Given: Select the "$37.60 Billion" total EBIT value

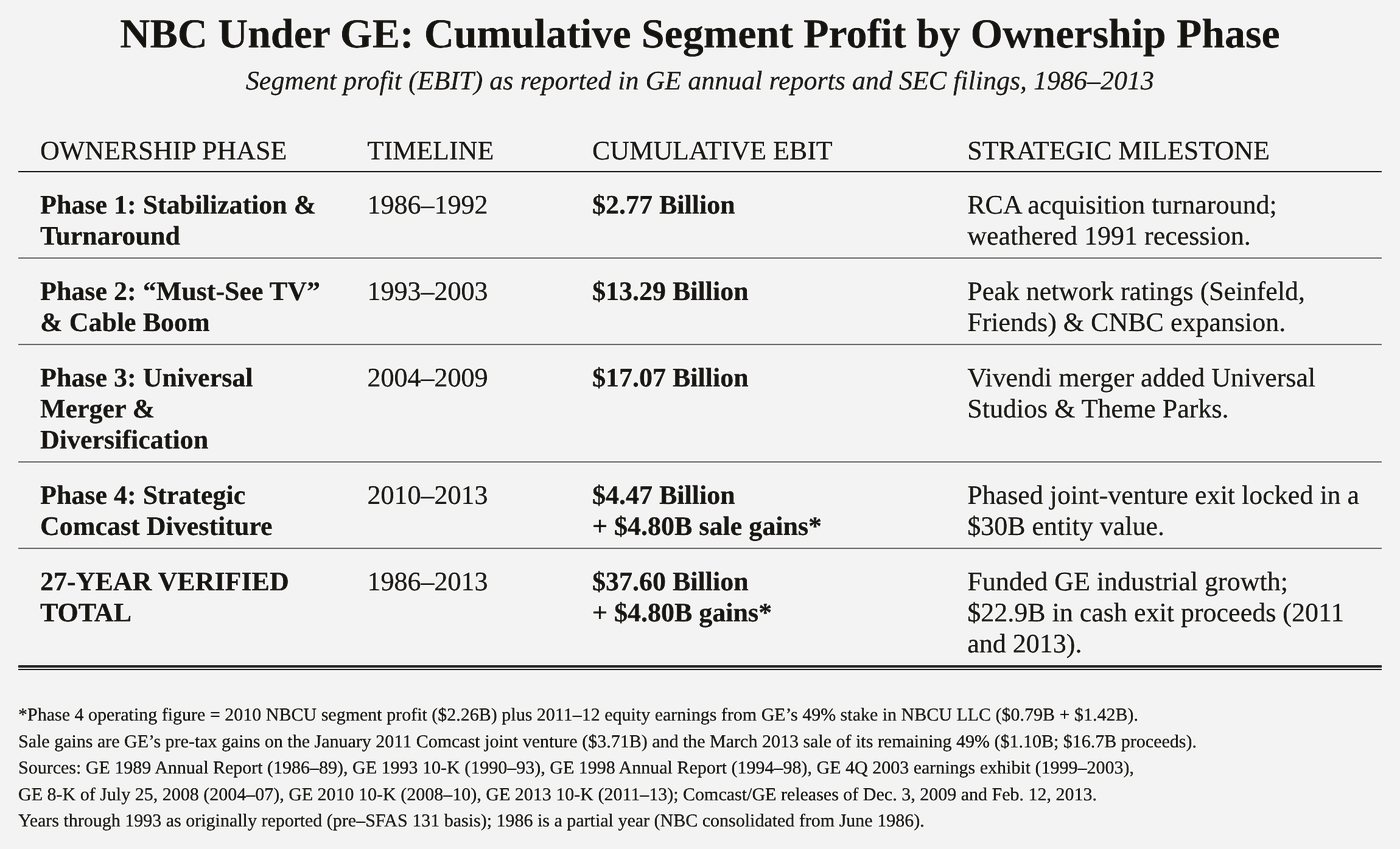Looking at the screenshot, I should pyautogui.click(x=670, y=582).
